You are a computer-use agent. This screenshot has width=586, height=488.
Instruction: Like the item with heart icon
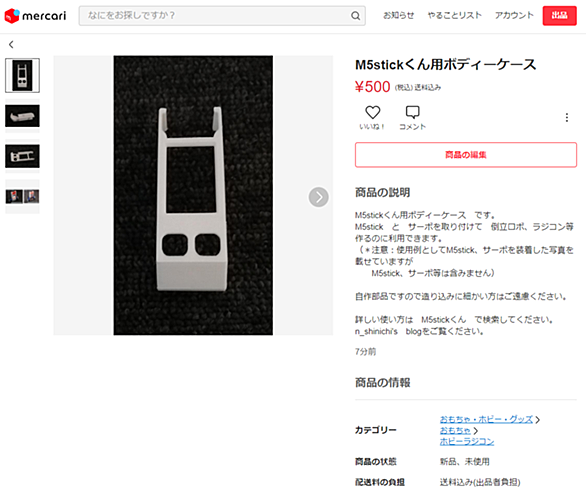click(372, 112)
